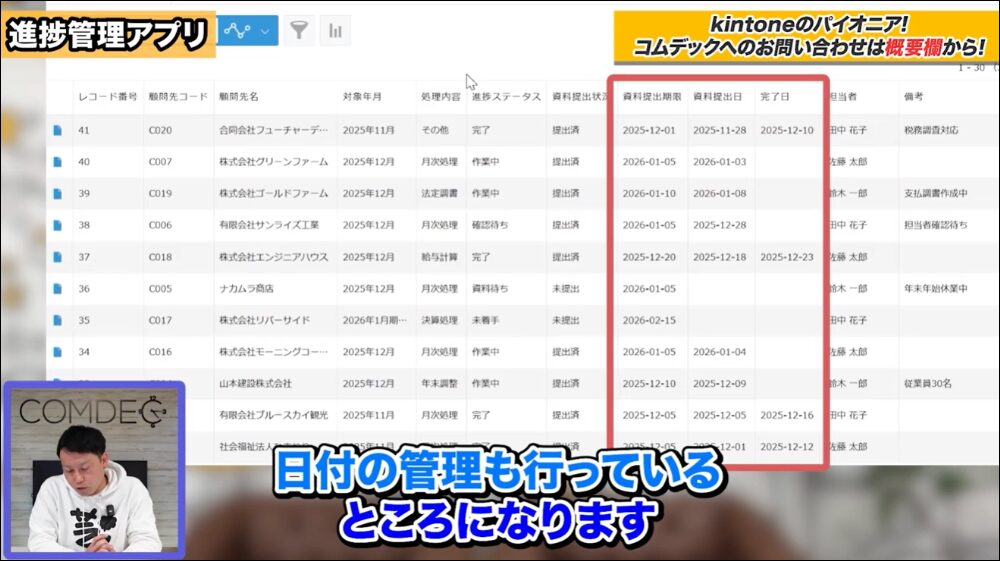Click the 未着手 status cell
Viewport: 1000px width, 561px height.
485,320
